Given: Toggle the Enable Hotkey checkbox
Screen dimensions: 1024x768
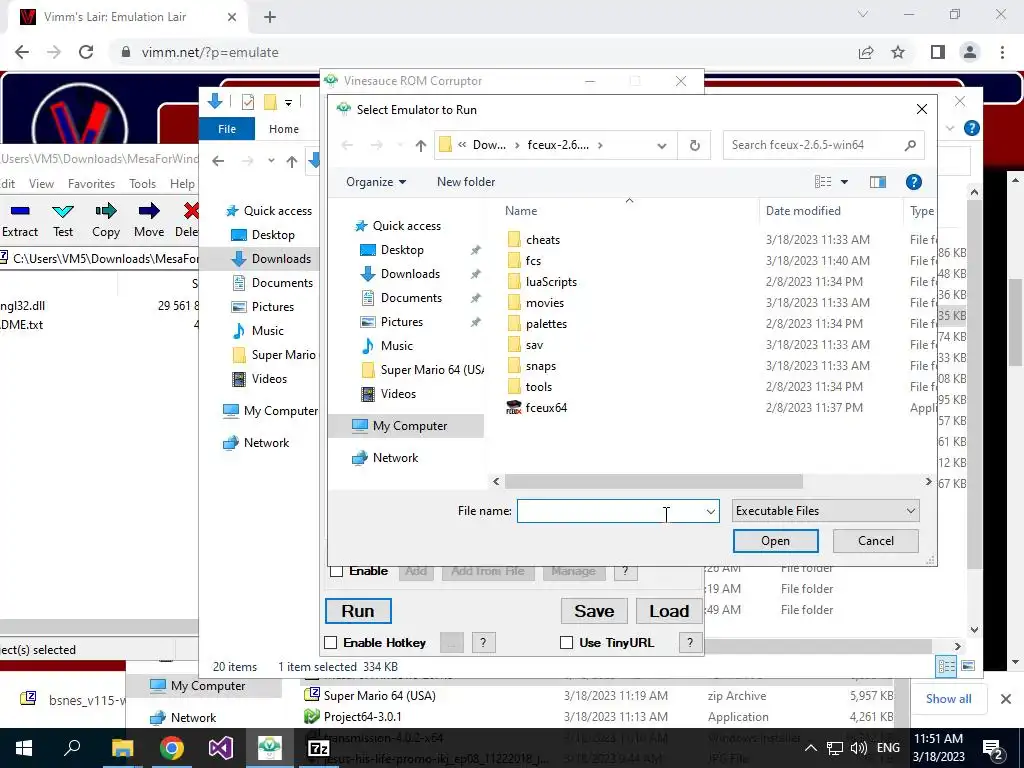Looking at the screenshot, I should click(331, 643).
